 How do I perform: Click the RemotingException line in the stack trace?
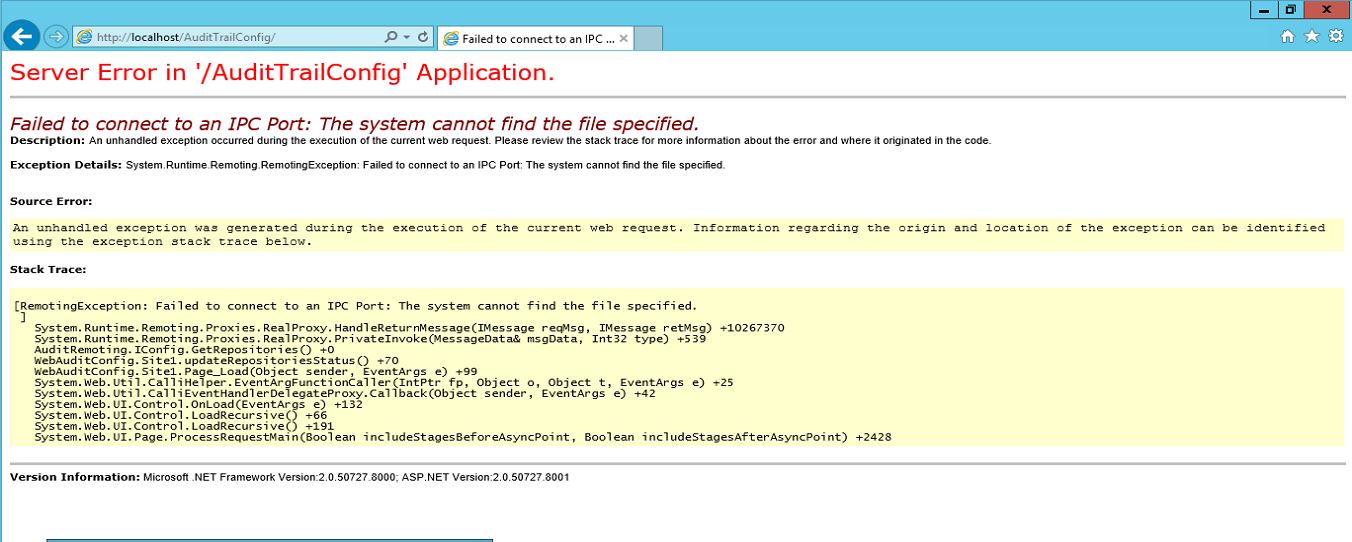(356, 306)
